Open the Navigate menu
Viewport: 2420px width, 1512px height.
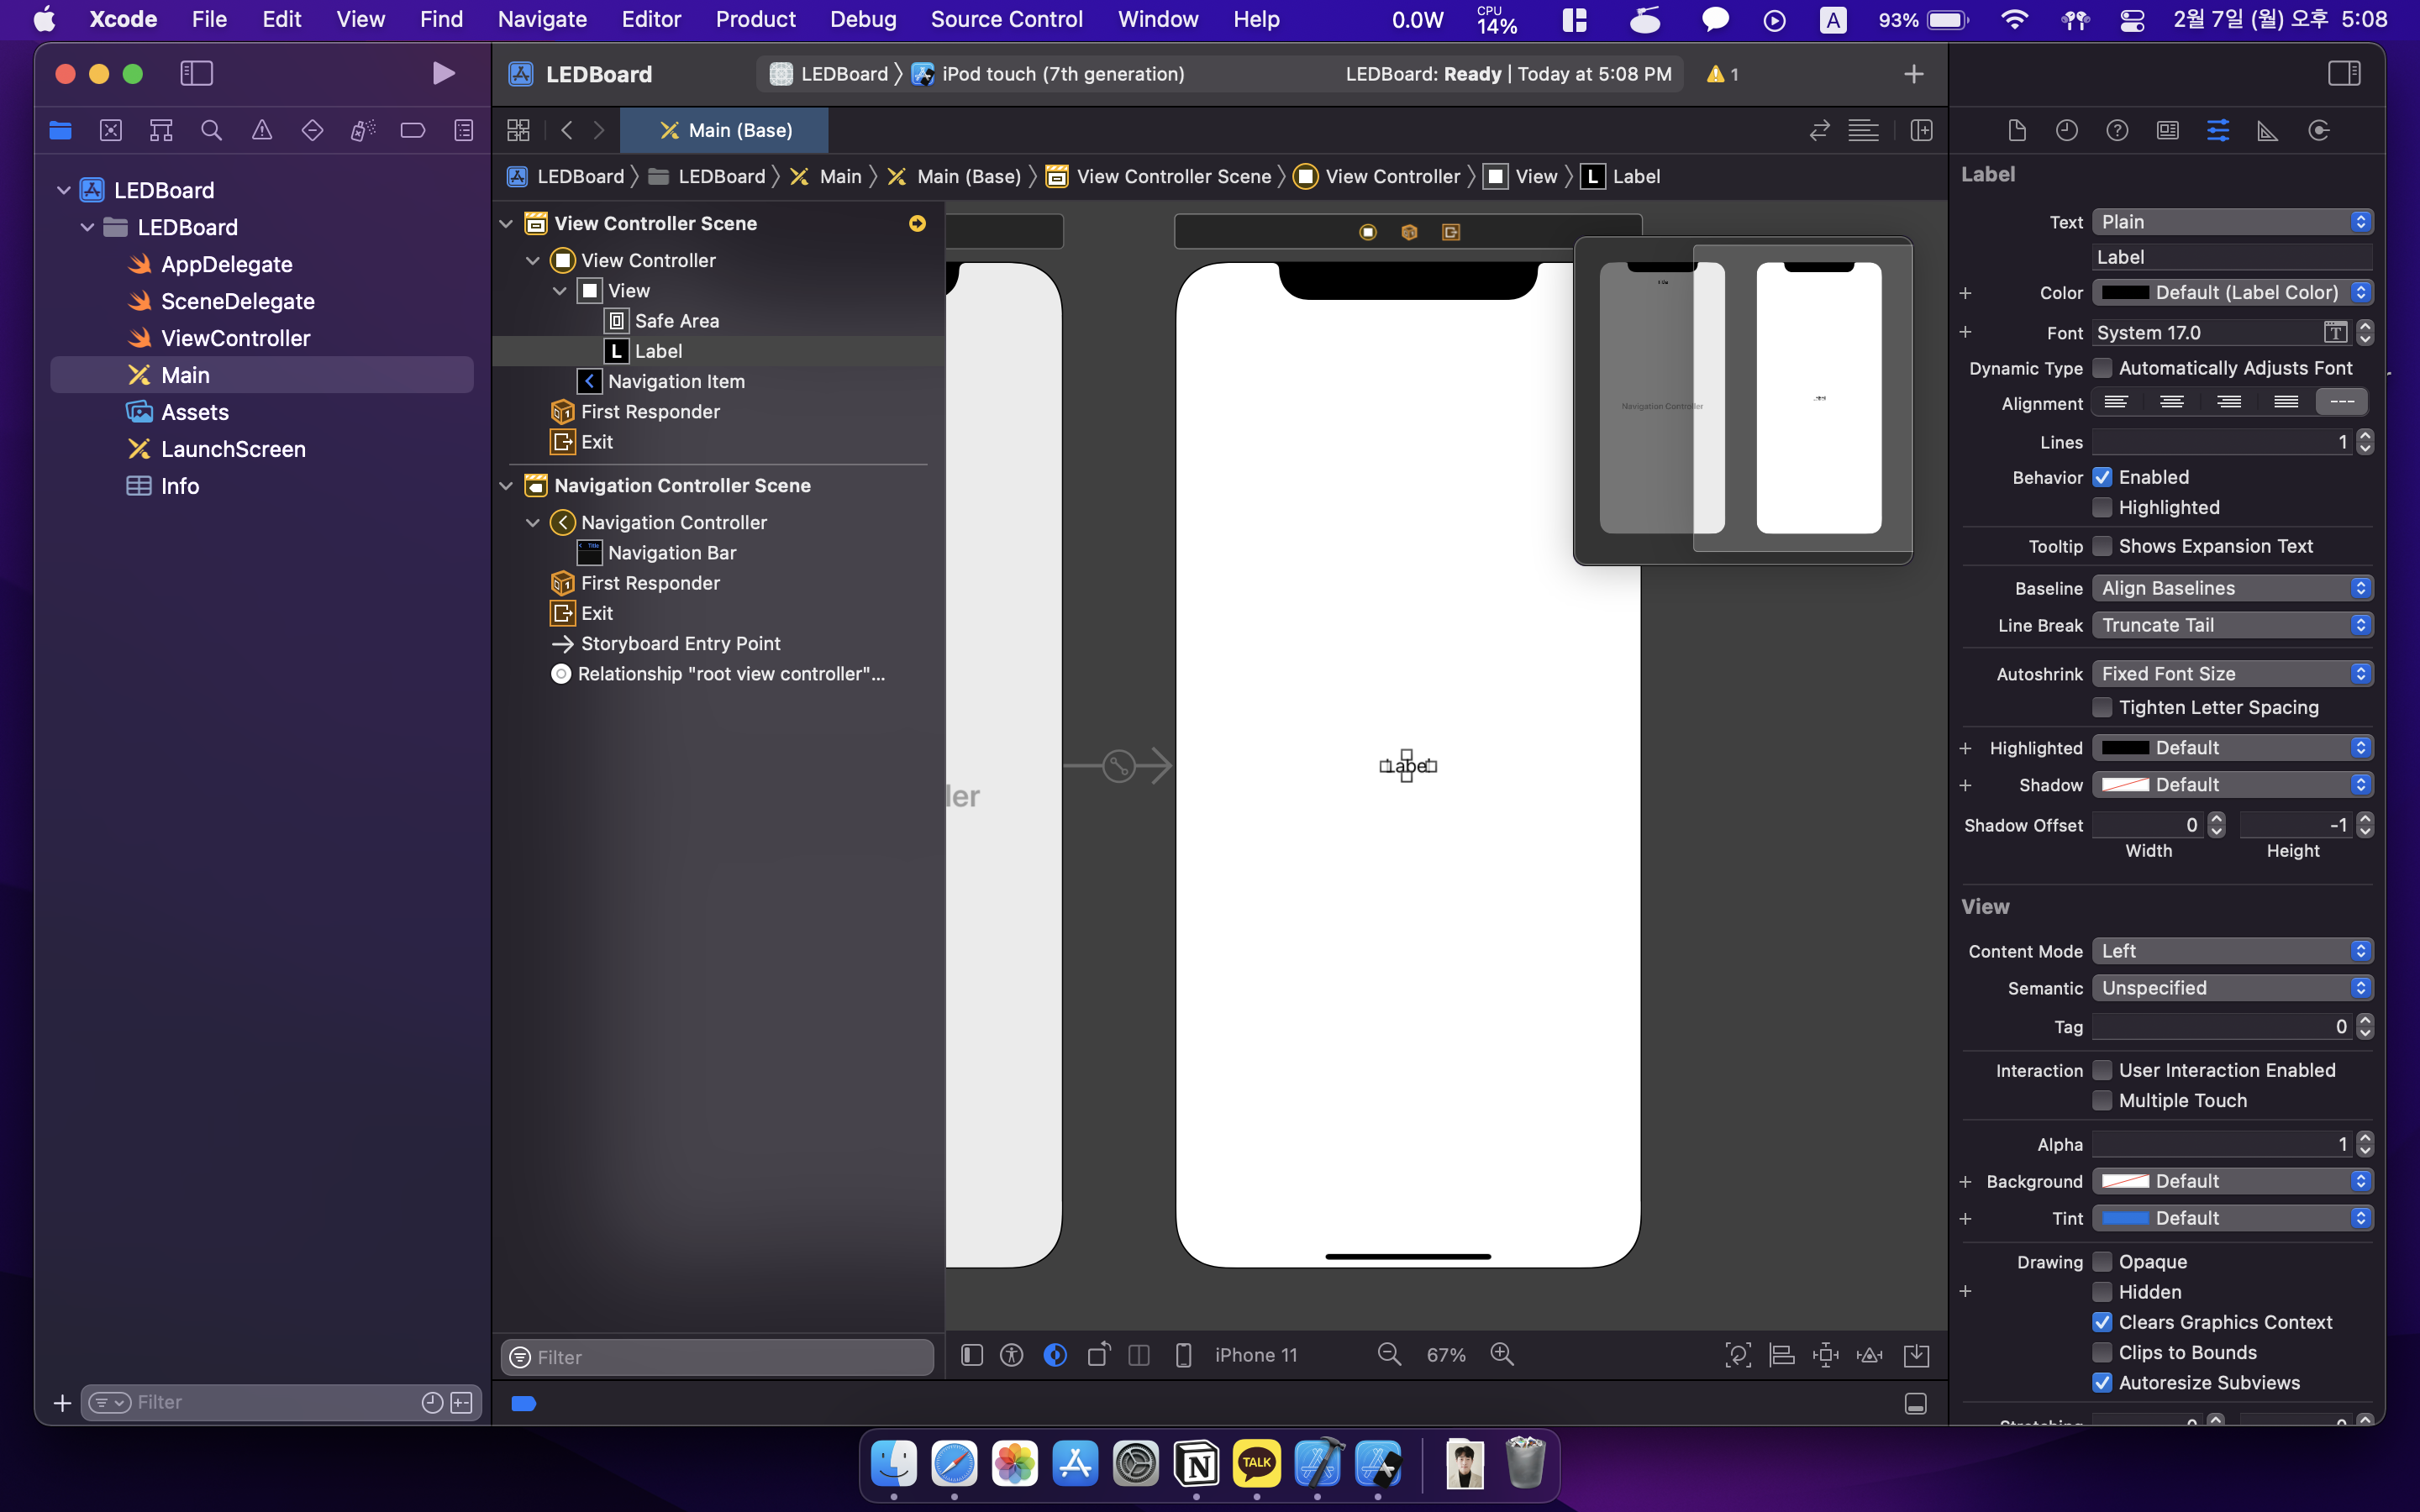(542, 19)
